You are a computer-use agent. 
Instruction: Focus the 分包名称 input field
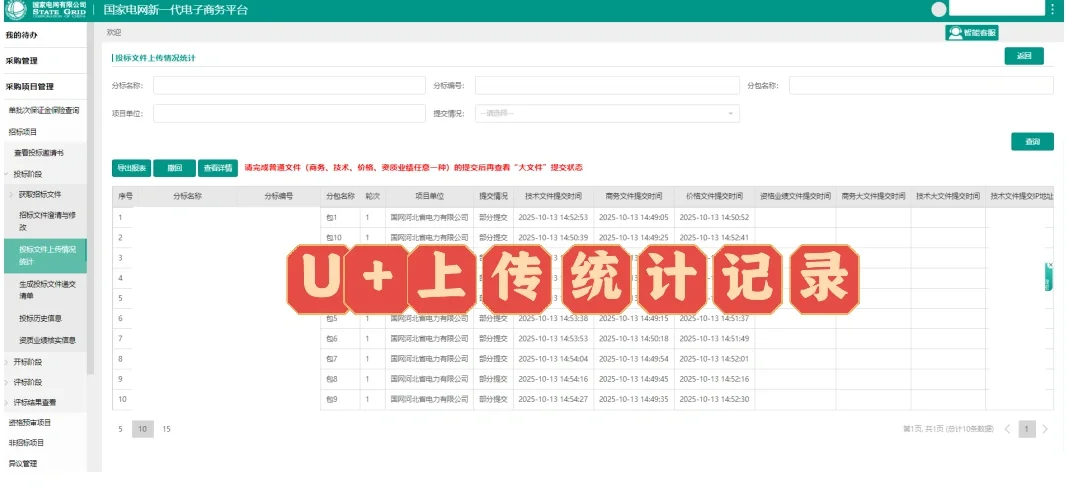pyautogui.click(x=921, y=85)
